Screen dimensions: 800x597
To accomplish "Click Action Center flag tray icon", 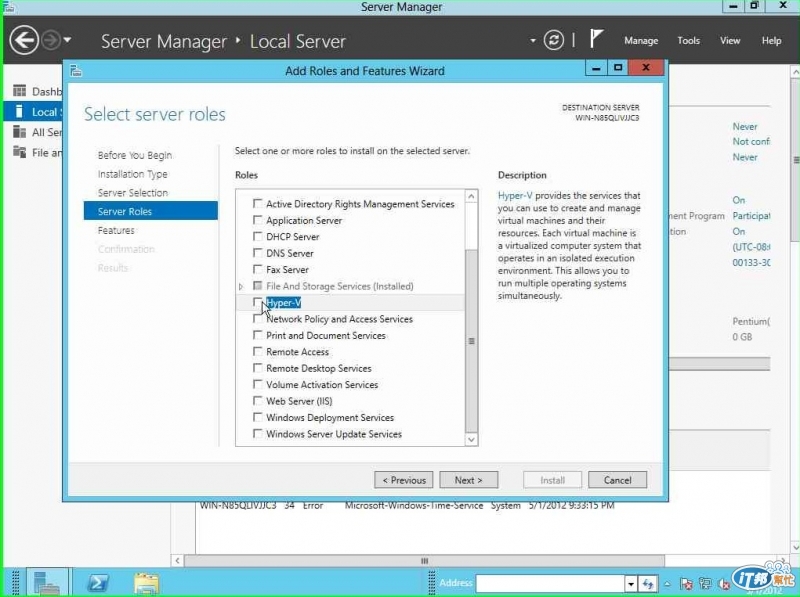I will [686, 584].
